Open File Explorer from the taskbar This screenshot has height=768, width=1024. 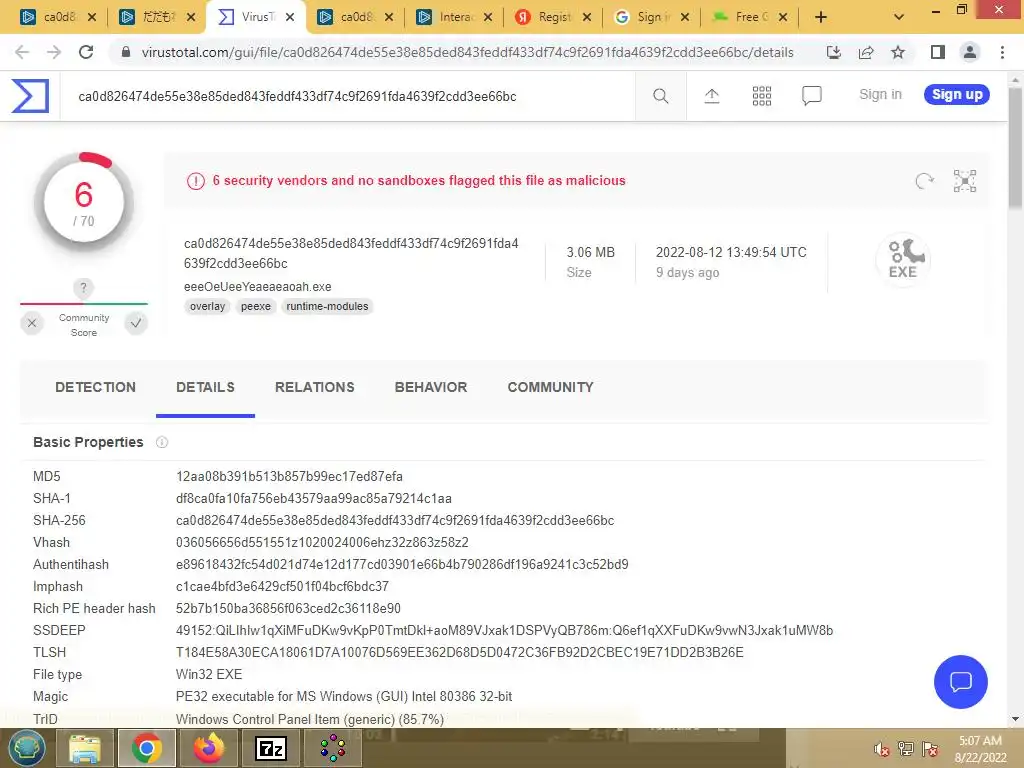(x=85, y=748)
